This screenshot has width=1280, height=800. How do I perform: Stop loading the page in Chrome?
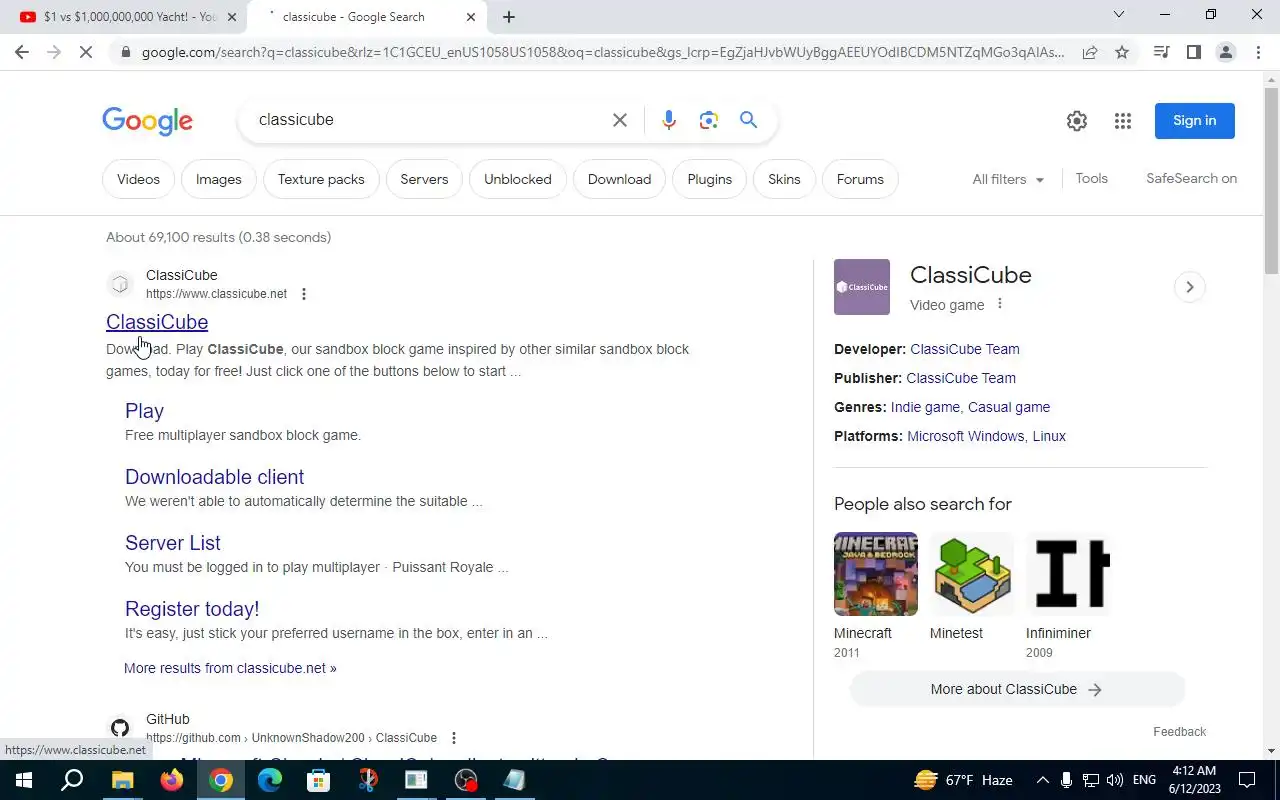[x=86, y=52]
